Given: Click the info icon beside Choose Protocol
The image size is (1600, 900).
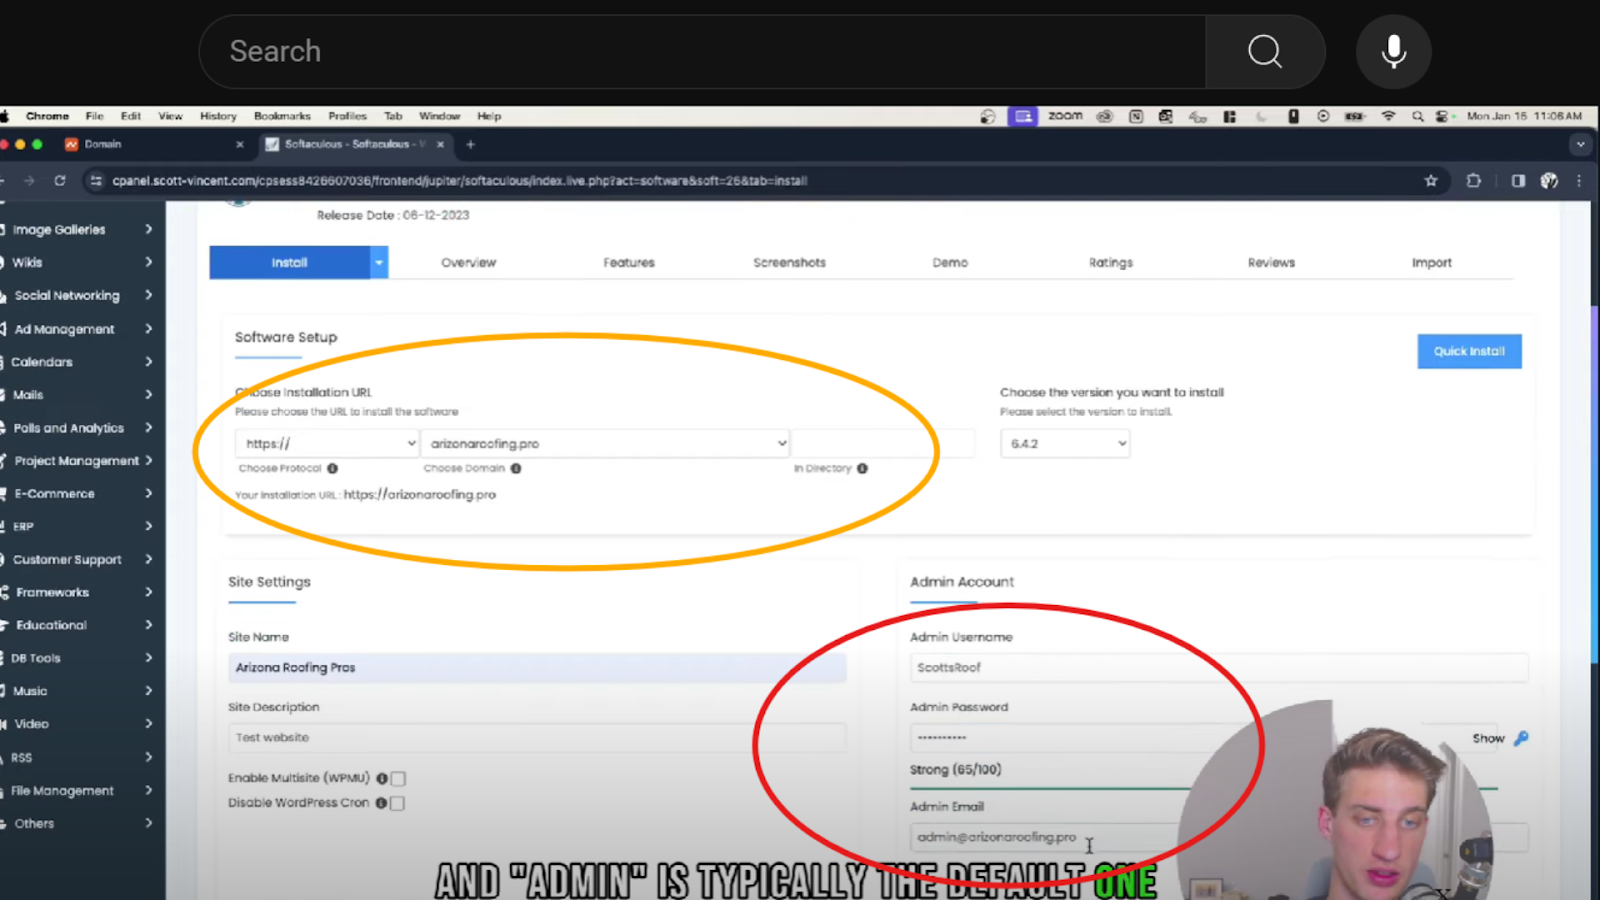Looking at the screenshot, I should coord(332,468).
